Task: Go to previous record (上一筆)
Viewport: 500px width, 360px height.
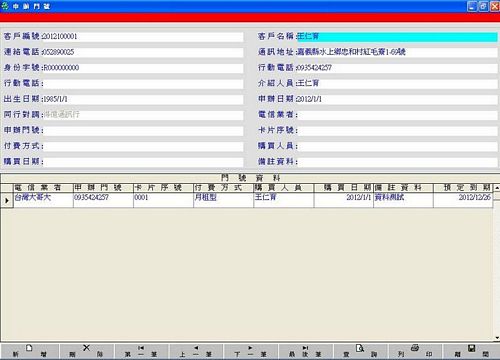Action: click(196, 351)
